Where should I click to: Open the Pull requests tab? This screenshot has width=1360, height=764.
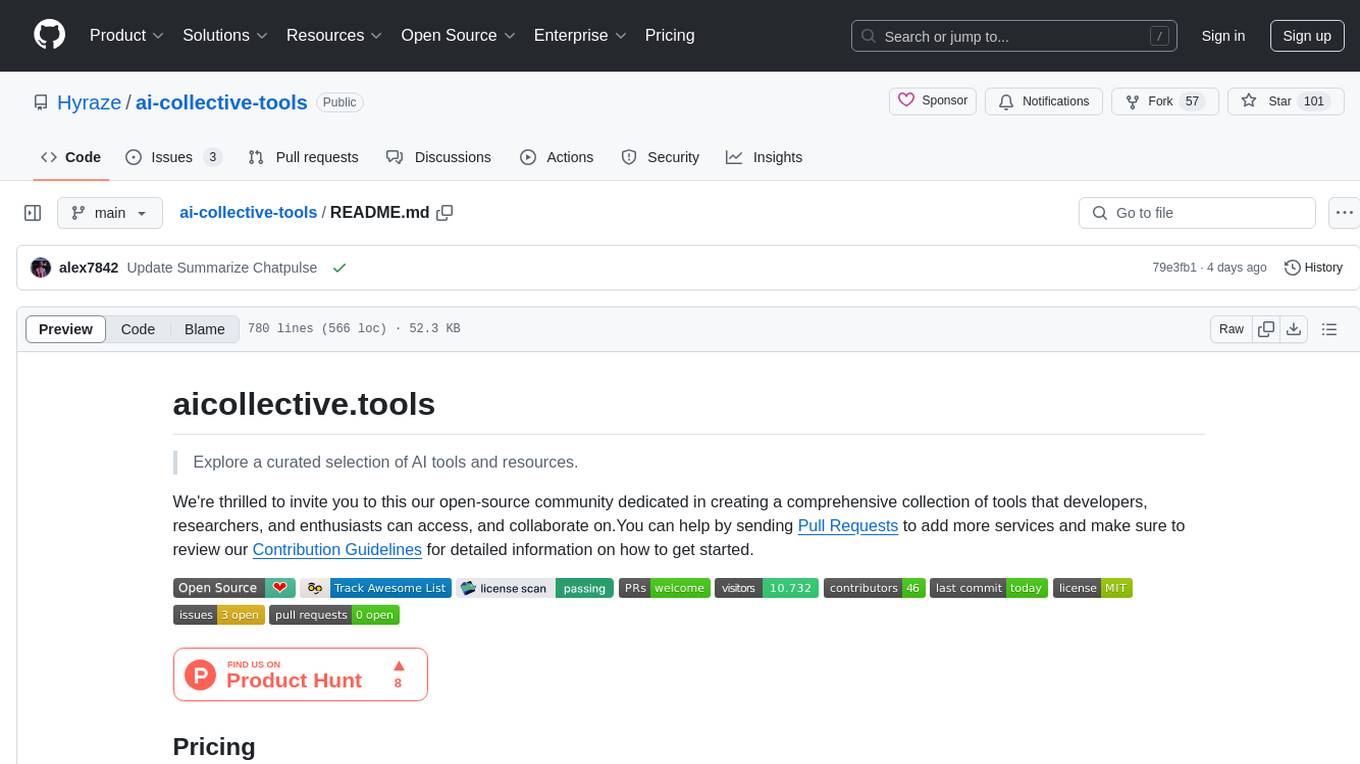303,157
